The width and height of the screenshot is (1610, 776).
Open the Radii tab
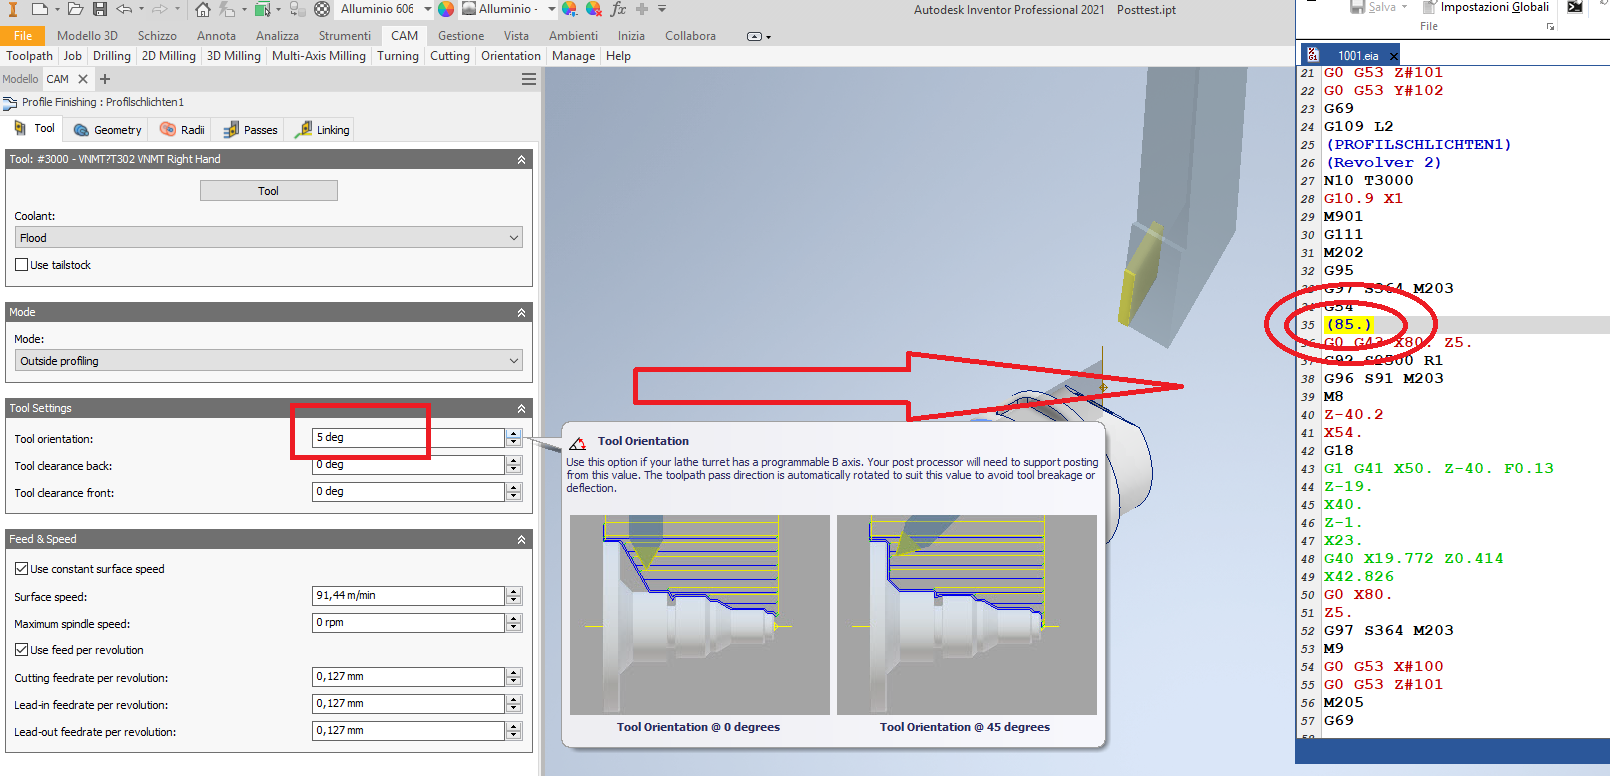point(182,130)
